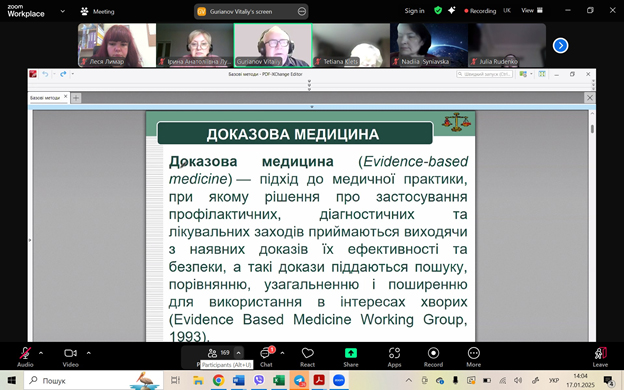Open the Participants panel showing 169

[x=218, y=353]
